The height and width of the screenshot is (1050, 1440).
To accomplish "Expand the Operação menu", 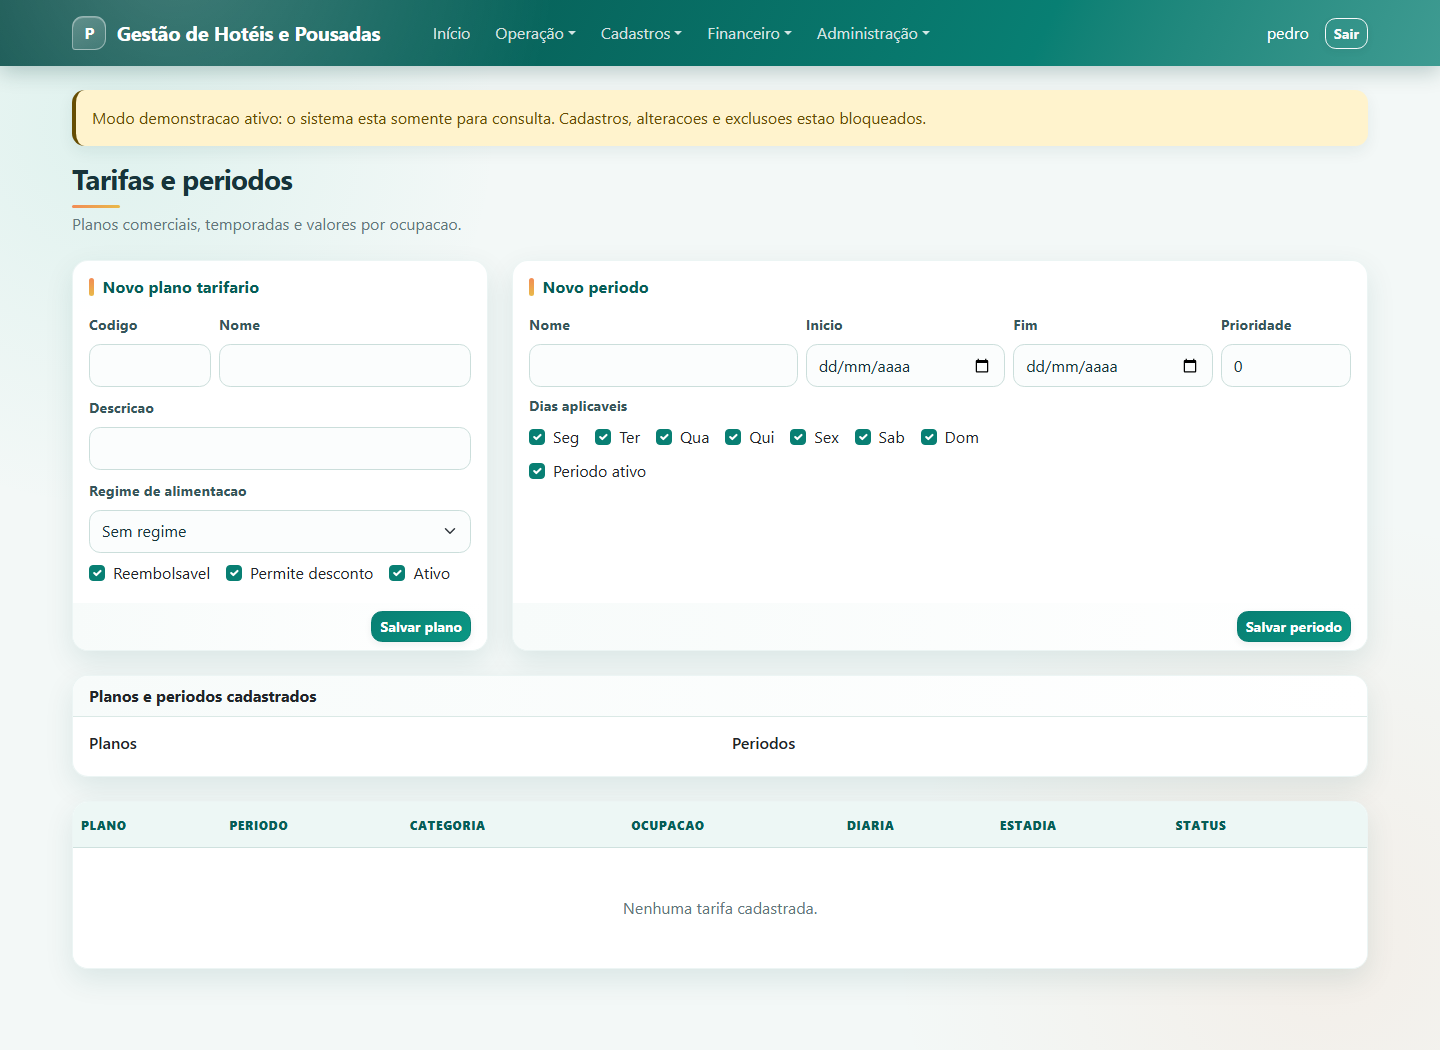I will pyautogui.click(x=535, y=33).
